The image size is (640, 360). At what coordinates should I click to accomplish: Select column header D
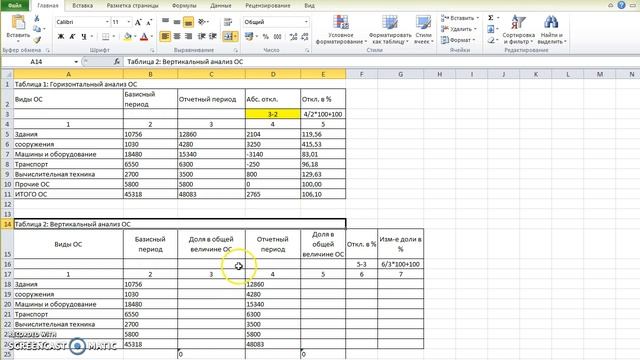(x=273, y=74)
